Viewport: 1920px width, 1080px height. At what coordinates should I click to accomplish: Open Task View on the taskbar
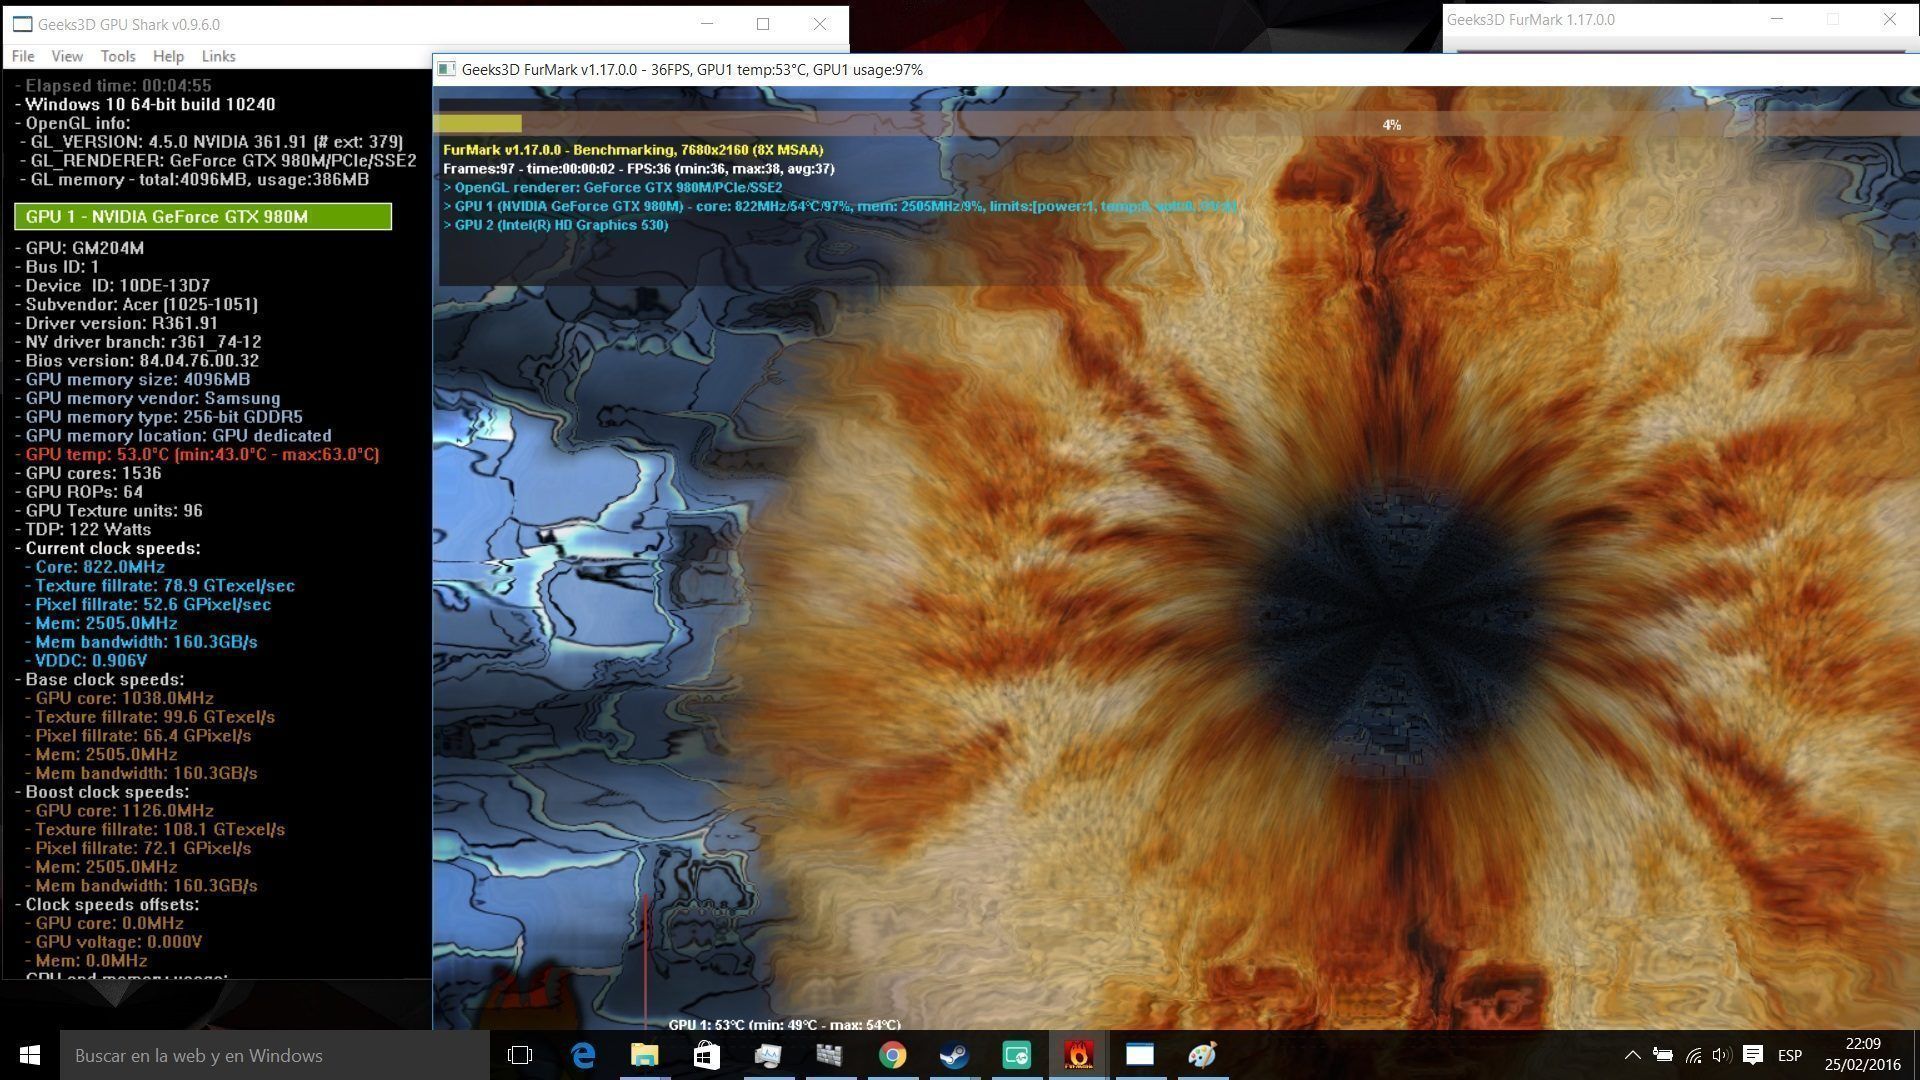click(x=520, y=1055)
